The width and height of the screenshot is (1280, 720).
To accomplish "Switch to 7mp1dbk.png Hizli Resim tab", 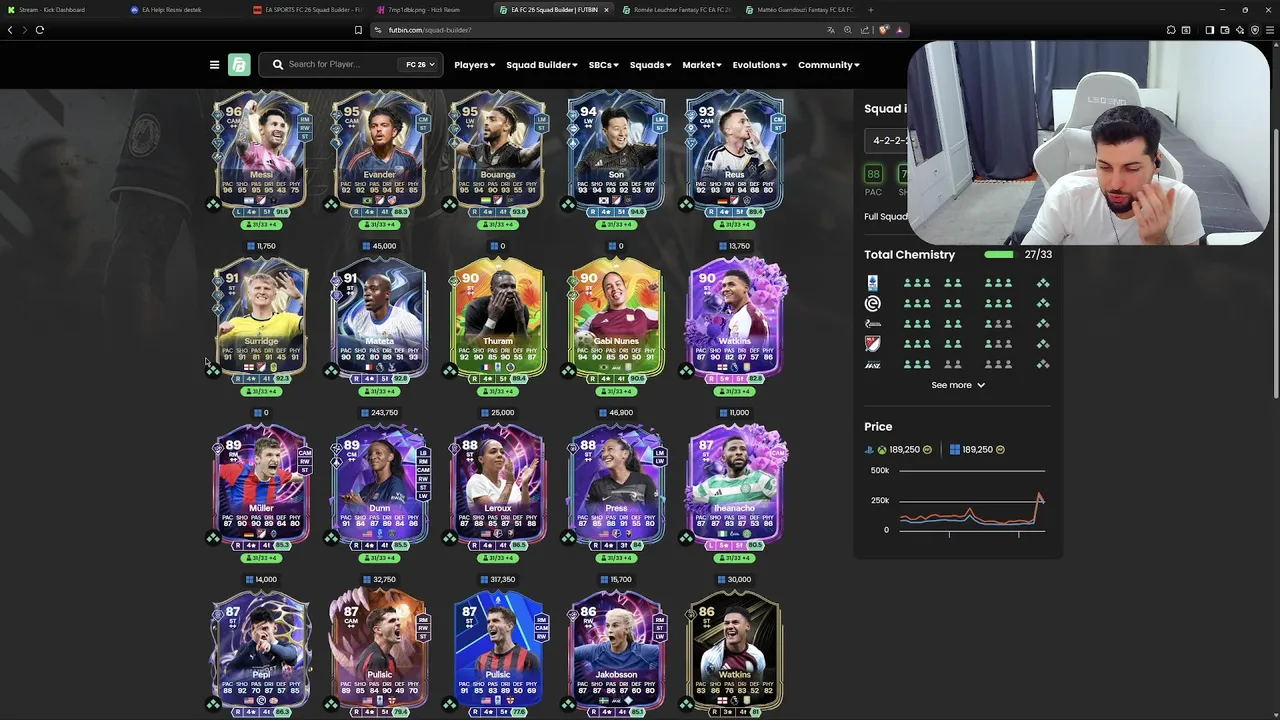I will 430,10.
